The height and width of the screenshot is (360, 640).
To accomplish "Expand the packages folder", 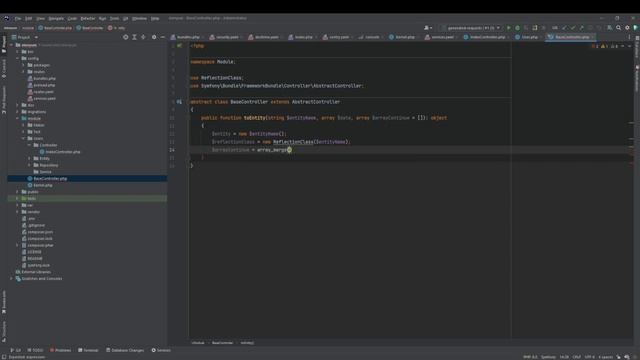I will click(23, 65).
